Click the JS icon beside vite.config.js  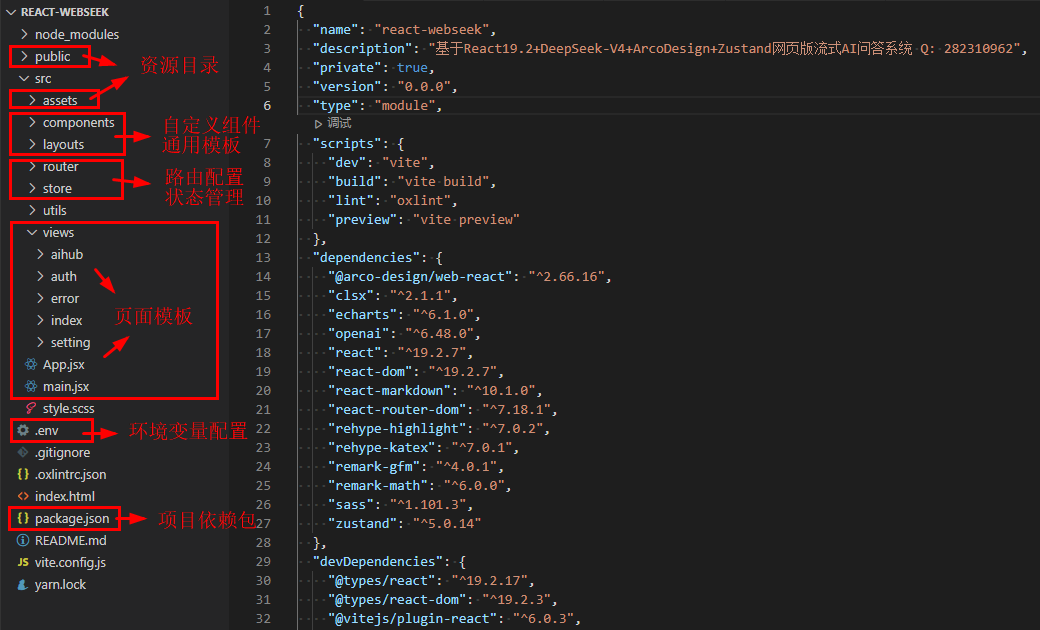coord(23,562)
